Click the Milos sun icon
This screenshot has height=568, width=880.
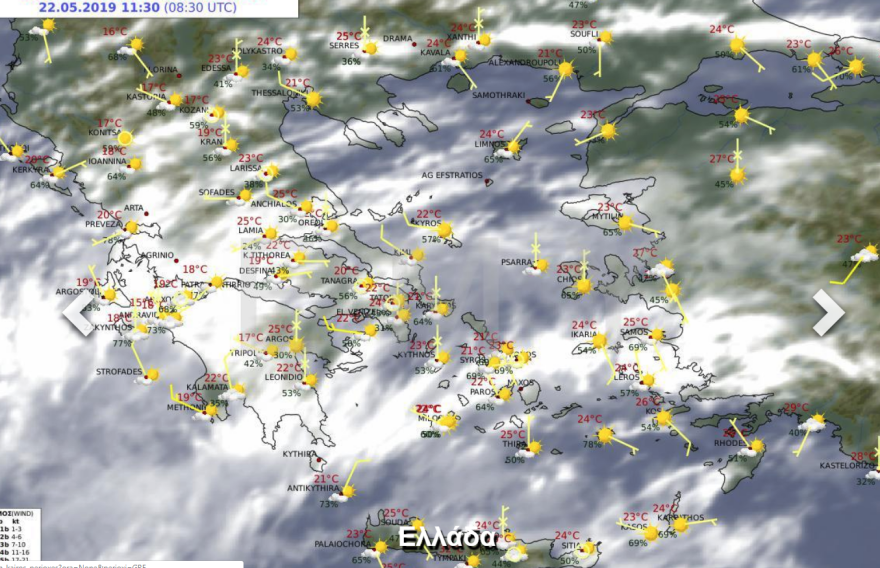click(x=448, y=422)
